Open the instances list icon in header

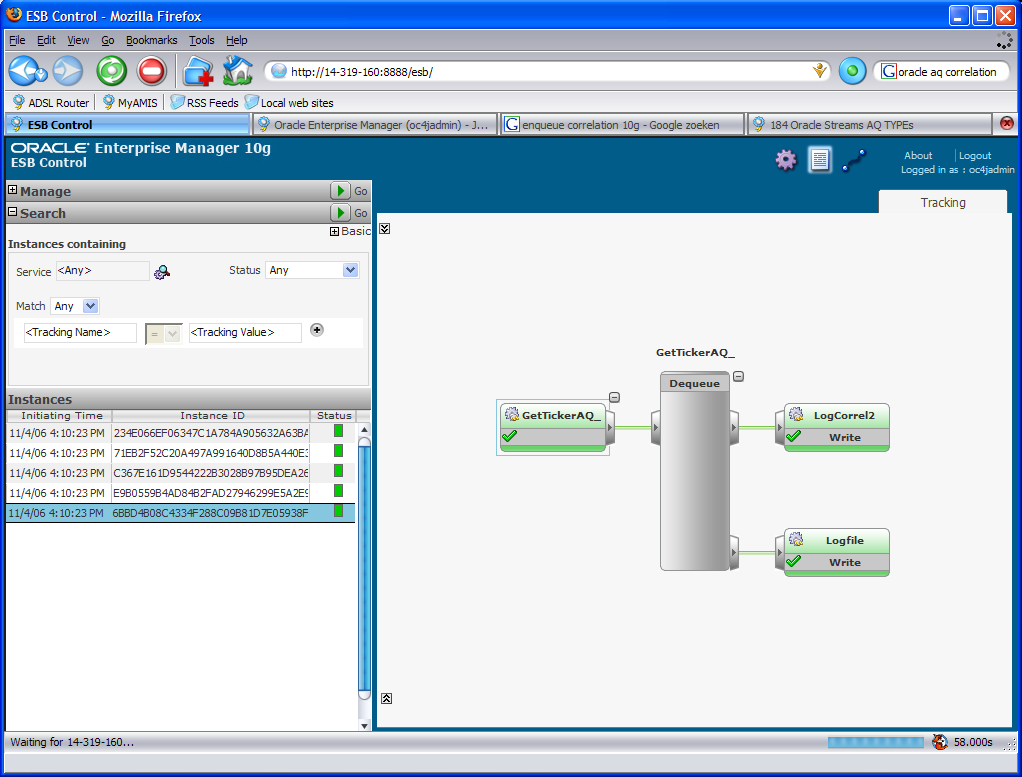[820, 160]
